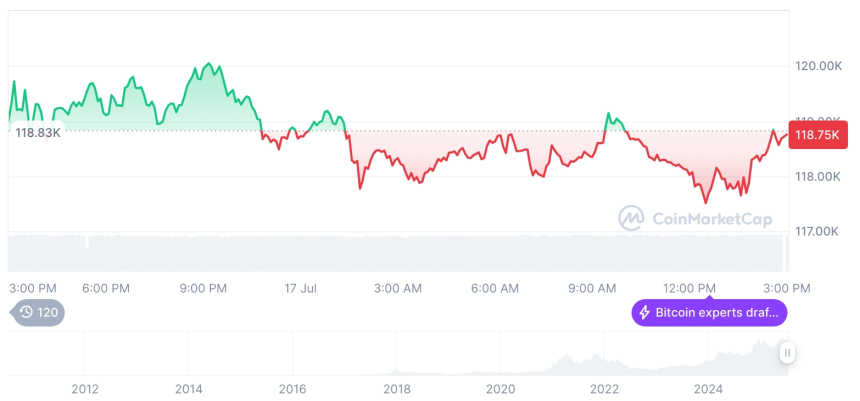Click the 2024 year marker
This screenshot has width=860, height=401.
click(x=708, y=388)
